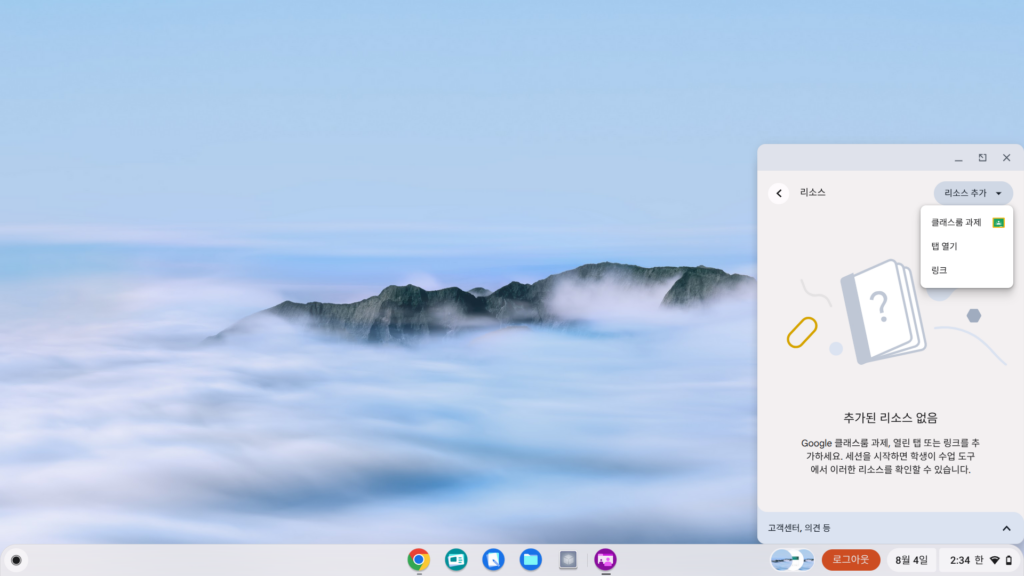Choose 탭 열기 menu option
Screen dimensions: 1024x576
click(x=967, y=246)
